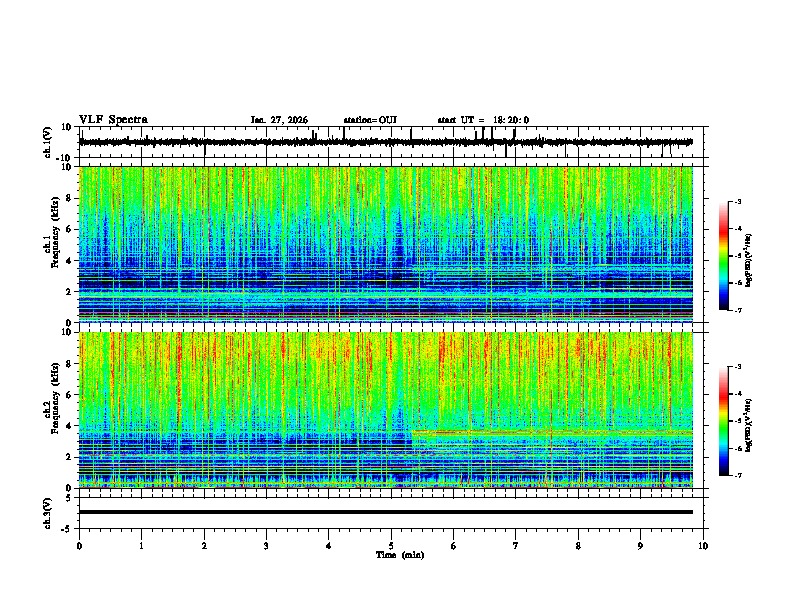
Task: Click the "10" tick ending the time axis
Action: pos(703,546)
